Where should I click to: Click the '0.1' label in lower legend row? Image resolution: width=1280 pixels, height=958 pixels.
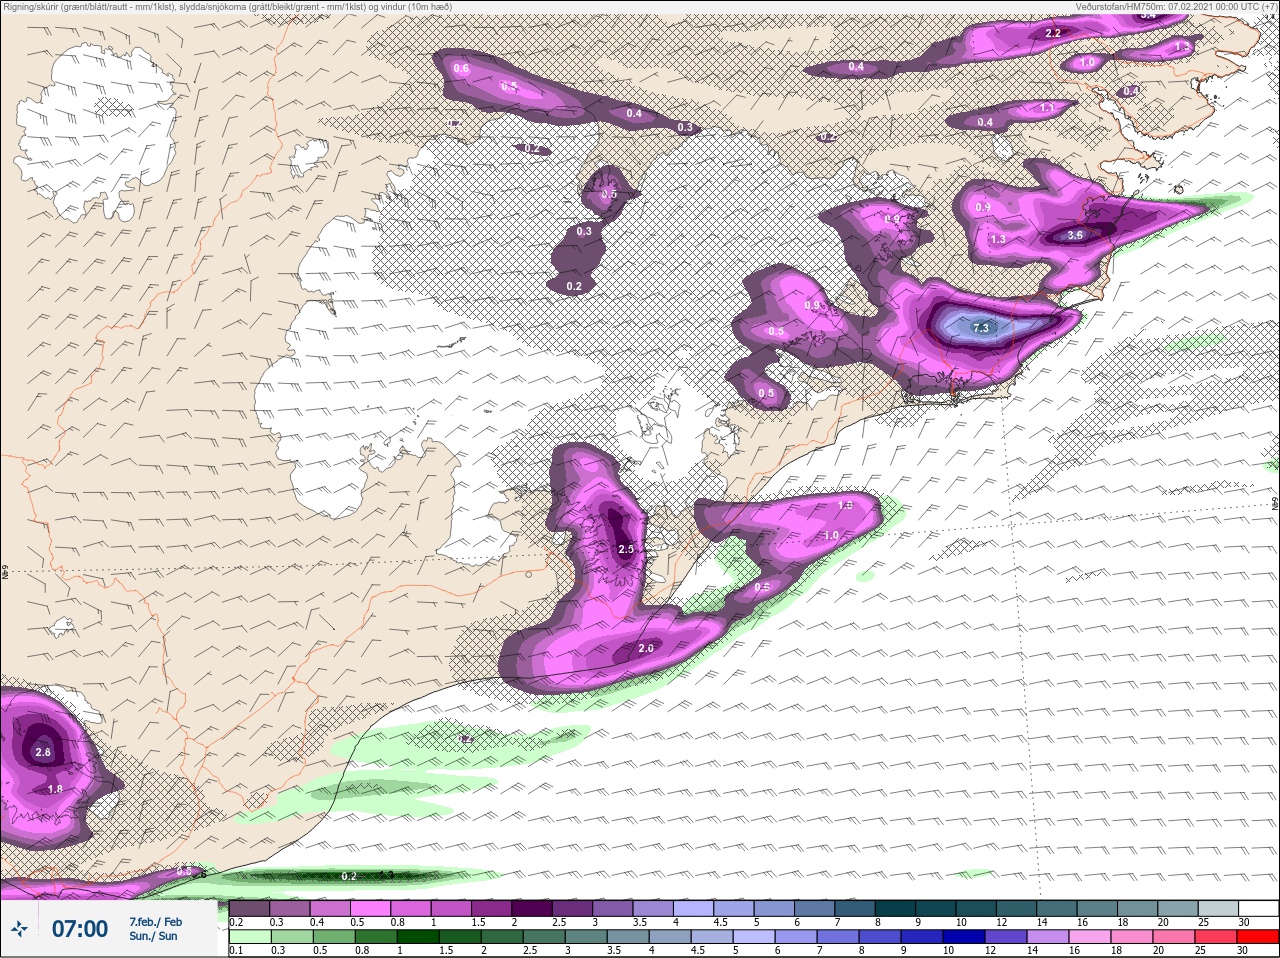pyautogui.click(x=236, y=950)
